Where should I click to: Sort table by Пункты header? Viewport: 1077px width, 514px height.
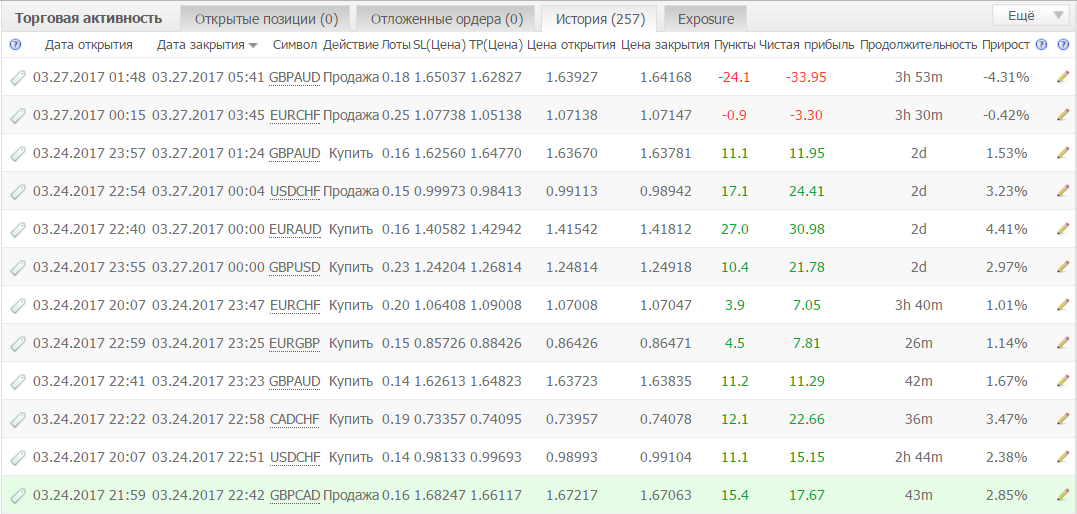click(x=735, y=45)
